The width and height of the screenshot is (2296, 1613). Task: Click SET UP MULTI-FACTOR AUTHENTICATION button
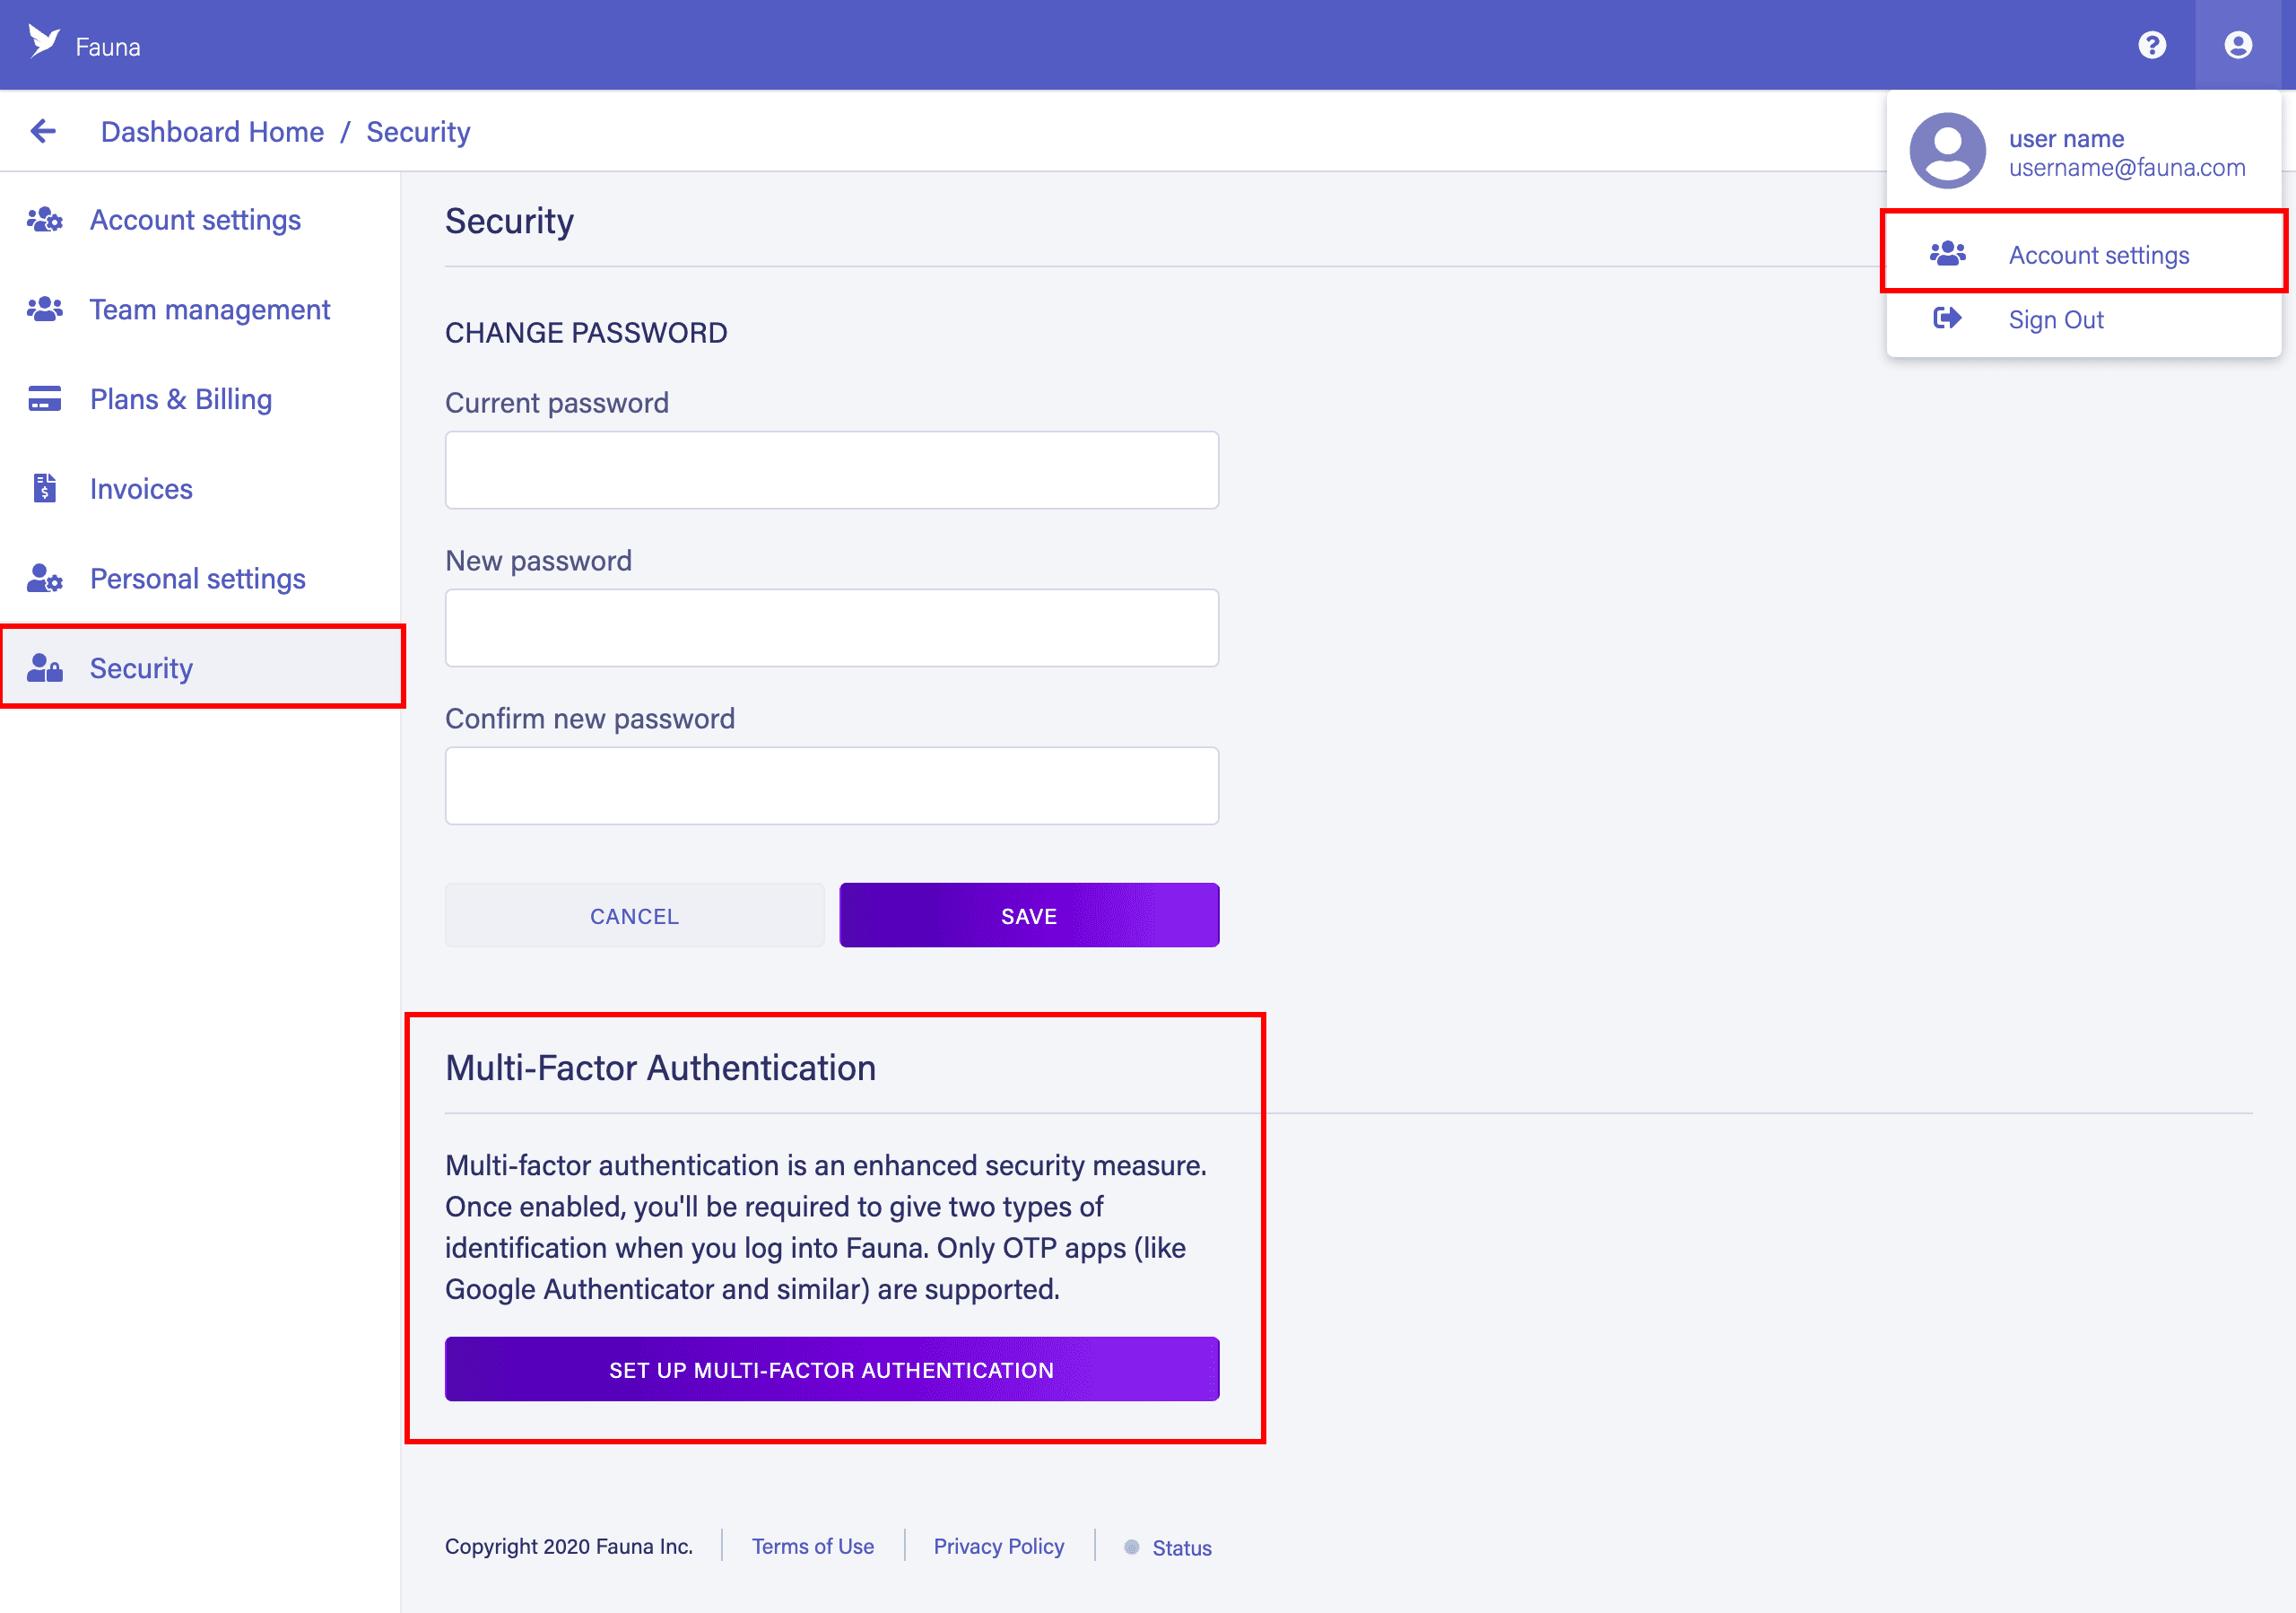coord(831,1369)
